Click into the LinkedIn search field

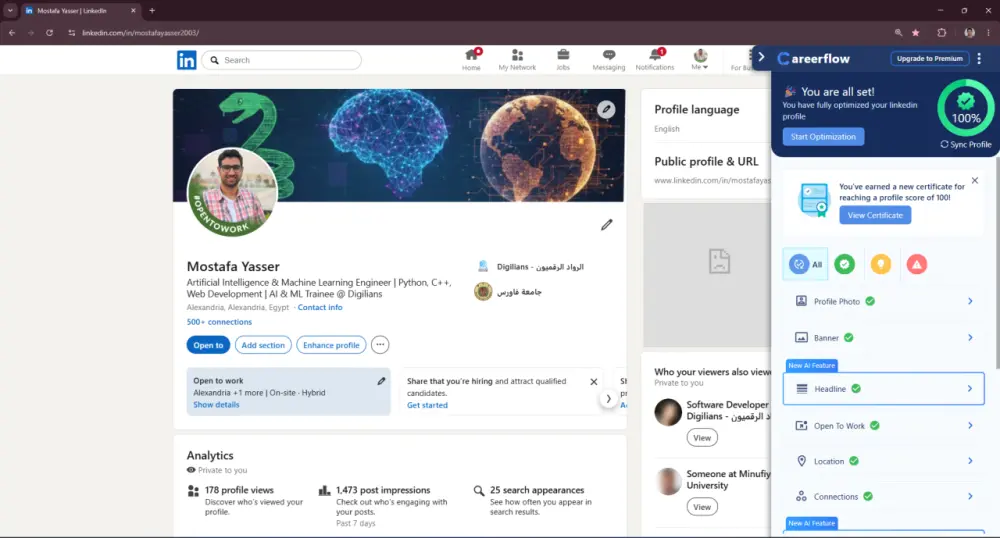(282, 60)
